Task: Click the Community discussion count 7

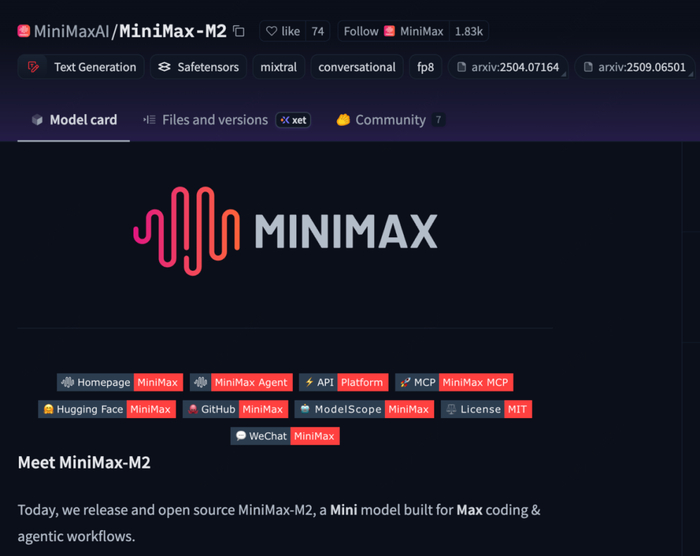Action: tap(438, 120)
